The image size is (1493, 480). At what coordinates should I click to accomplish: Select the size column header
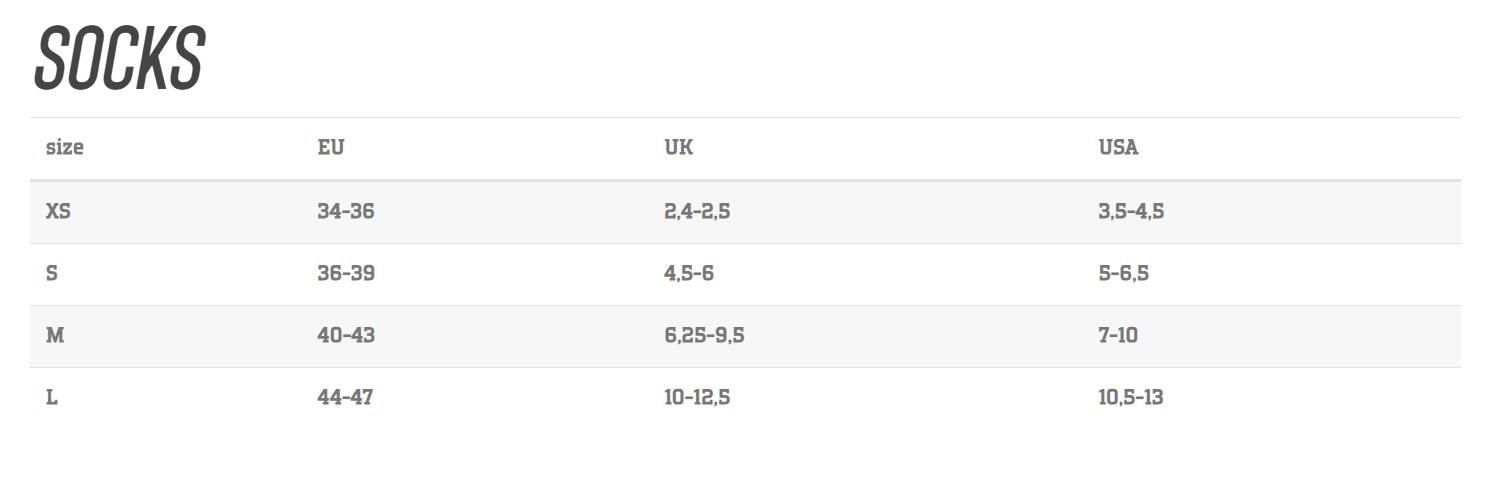tap(65, 148)
